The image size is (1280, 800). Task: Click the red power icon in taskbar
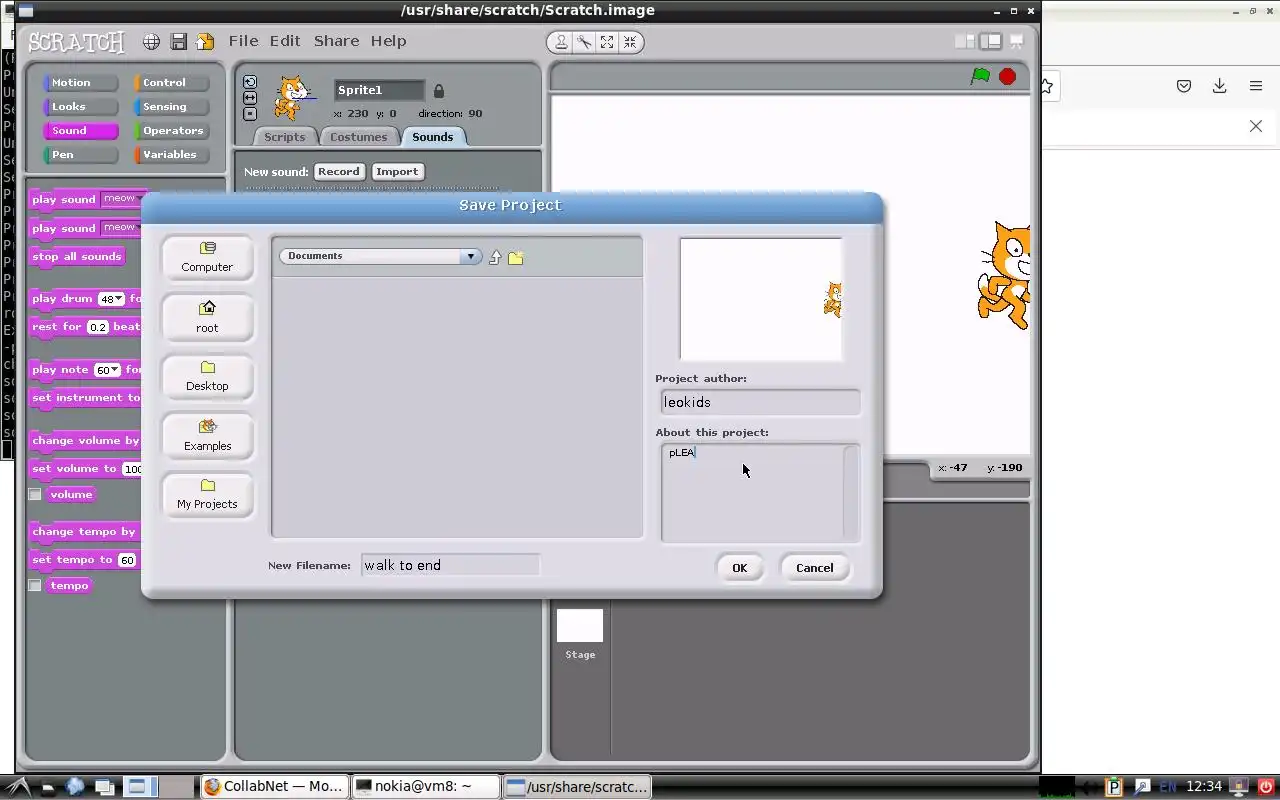tap(1265, 787)
